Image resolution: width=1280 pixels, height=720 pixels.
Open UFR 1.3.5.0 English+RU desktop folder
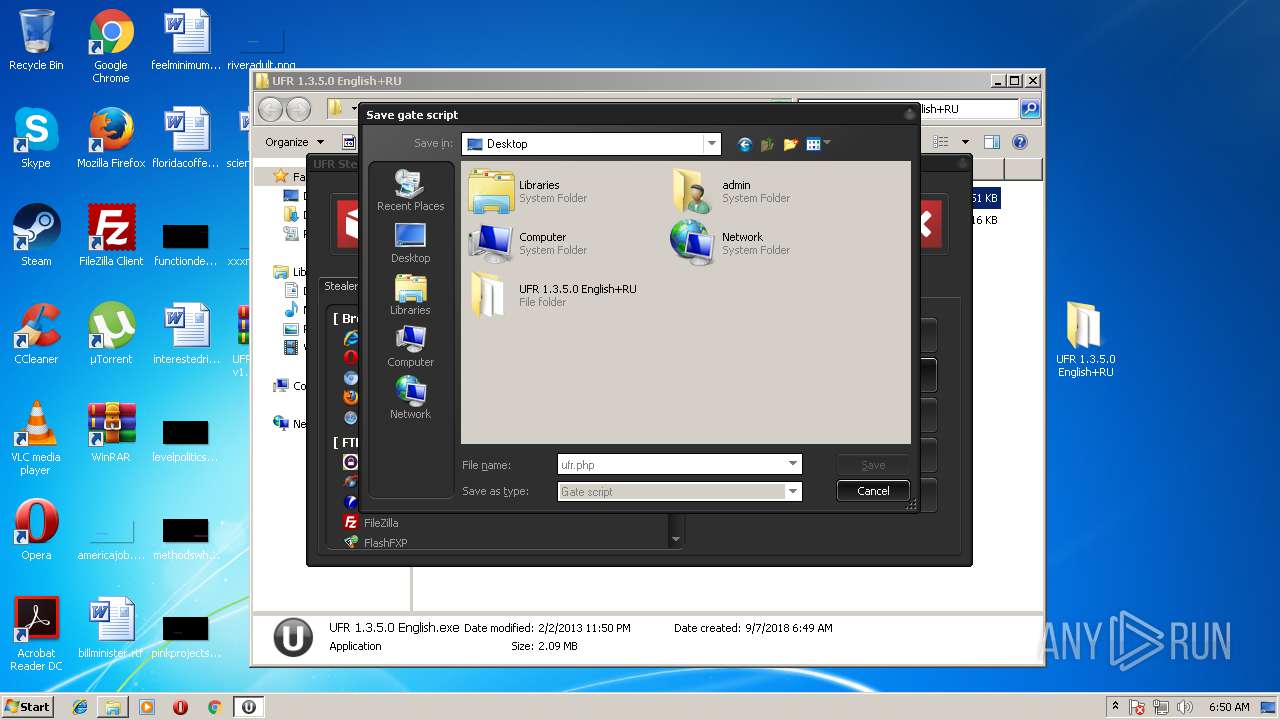pos(1085,340)
